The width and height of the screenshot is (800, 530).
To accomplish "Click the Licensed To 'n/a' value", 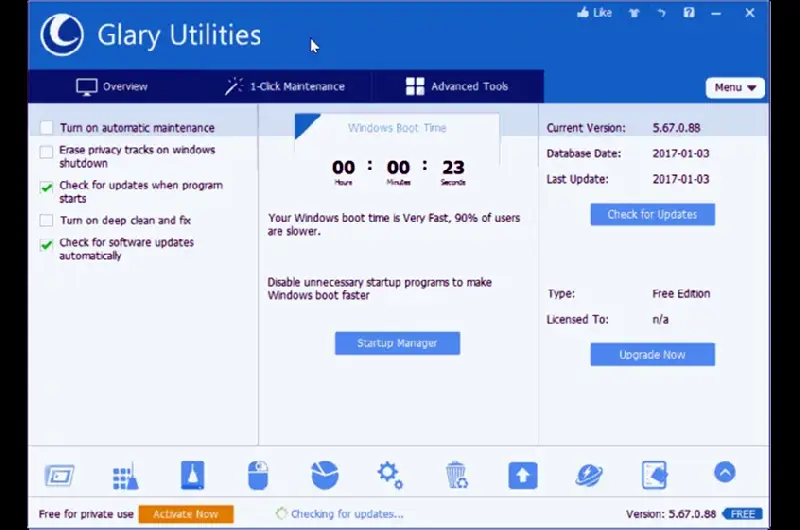I will click(x=660, y=320).
